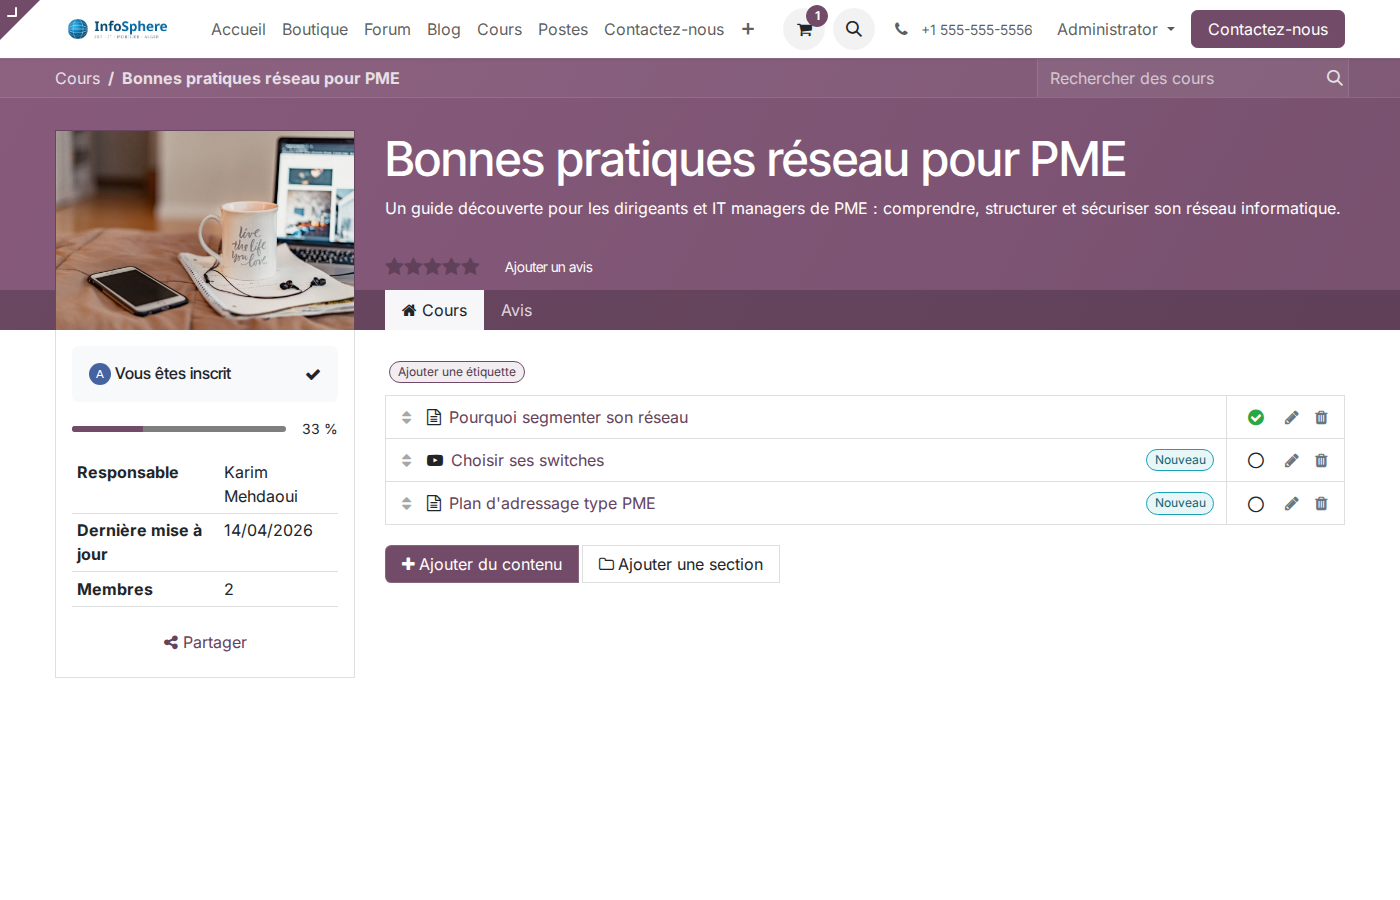Toggle completion circle for "Plan d'adressage type PME"
Screen dimensions: 1400x900
point(1255,503)
